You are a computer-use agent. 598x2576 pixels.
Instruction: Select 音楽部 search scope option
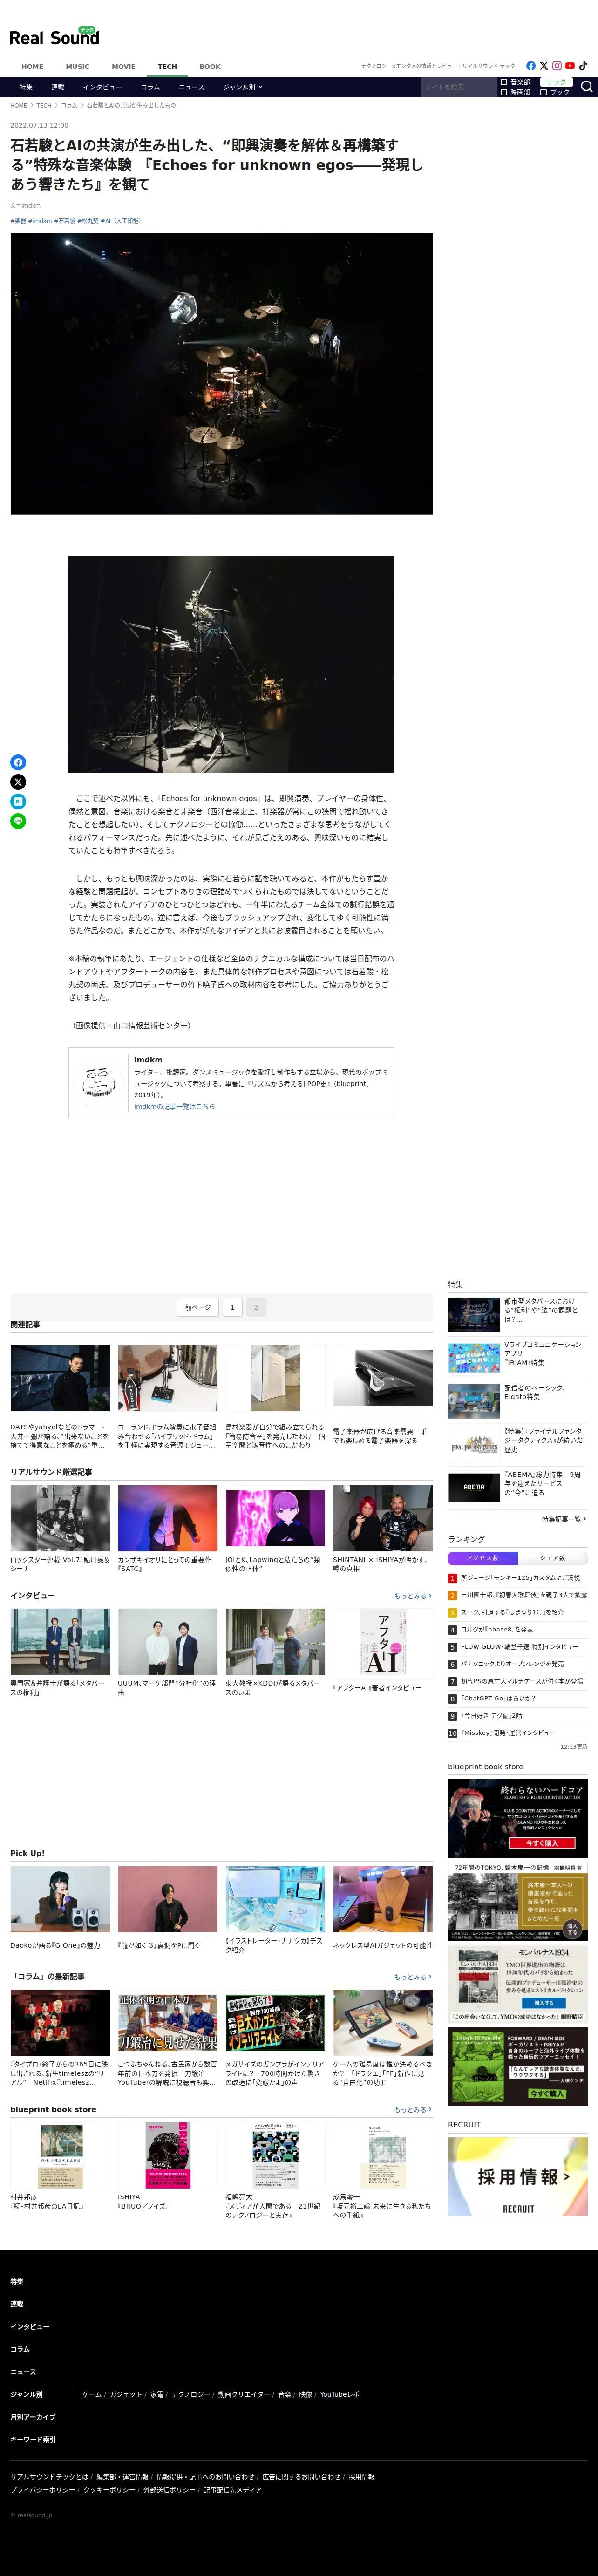click(x=516, y=82)
